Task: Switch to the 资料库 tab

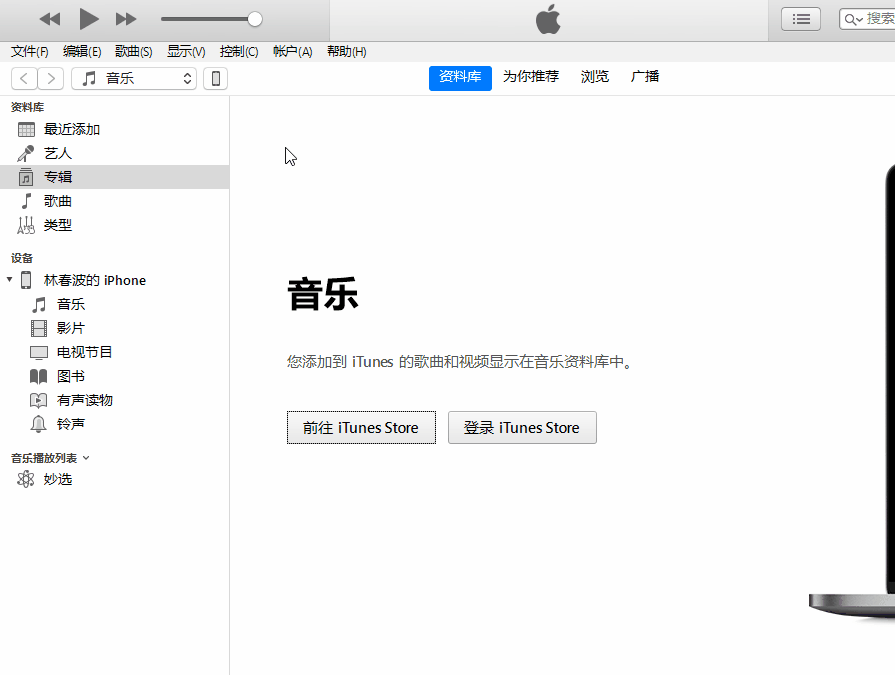Action: 460,77
